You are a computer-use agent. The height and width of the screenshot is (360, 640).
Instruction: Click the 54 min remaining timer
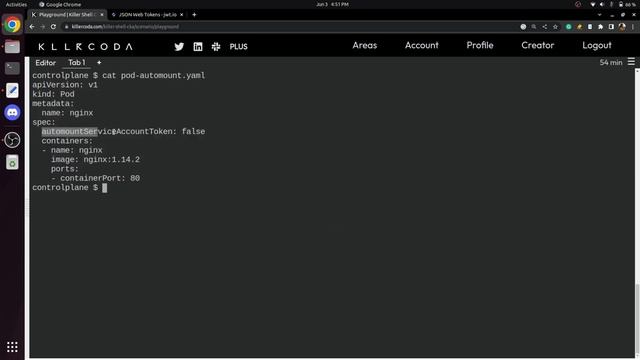(611, 62)
